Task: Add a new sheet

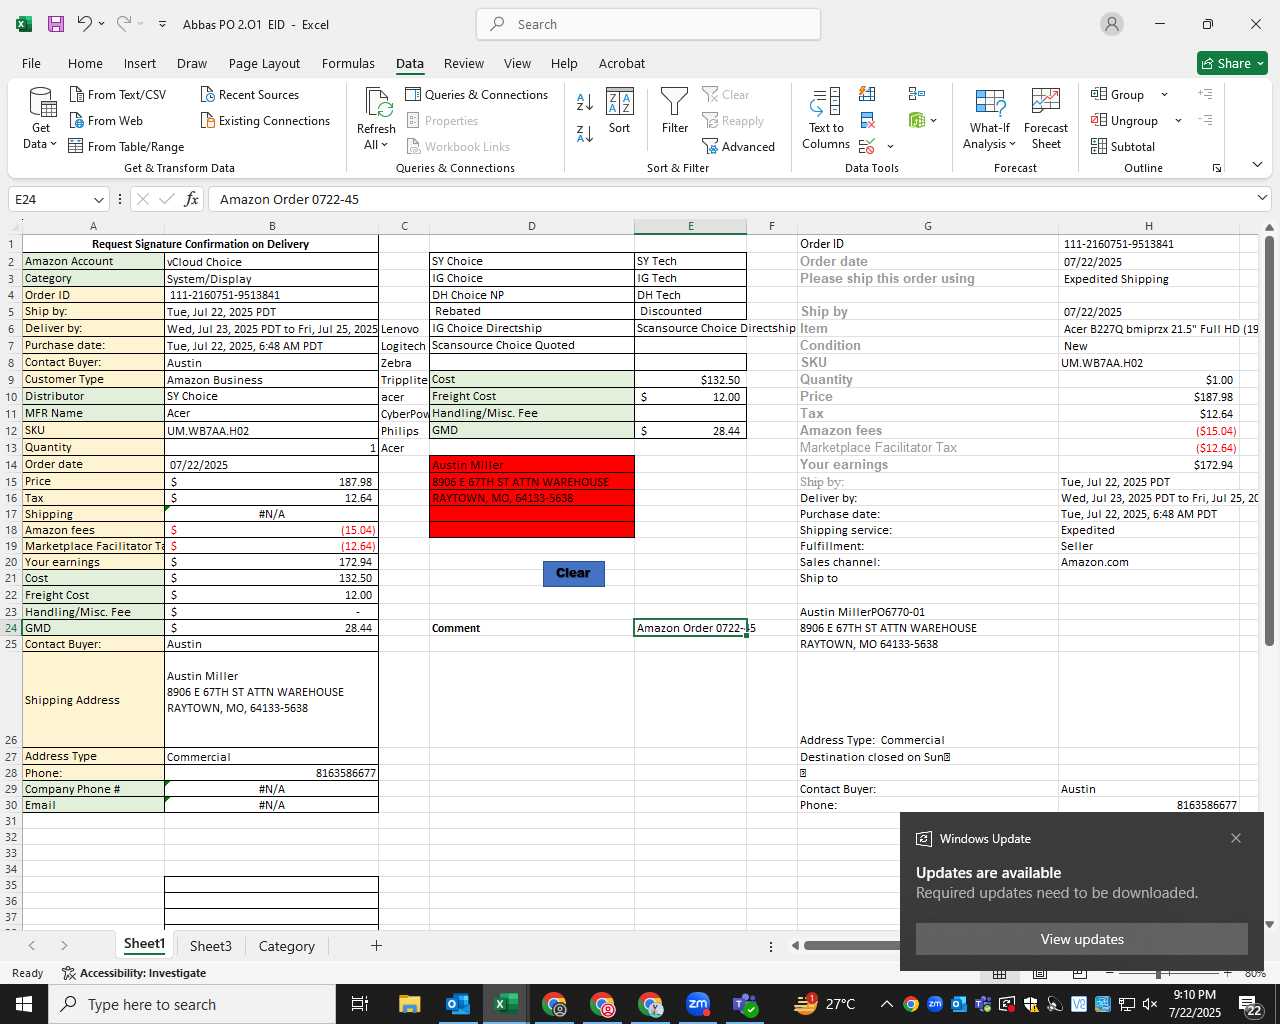Action: click(x=376, y=945)
